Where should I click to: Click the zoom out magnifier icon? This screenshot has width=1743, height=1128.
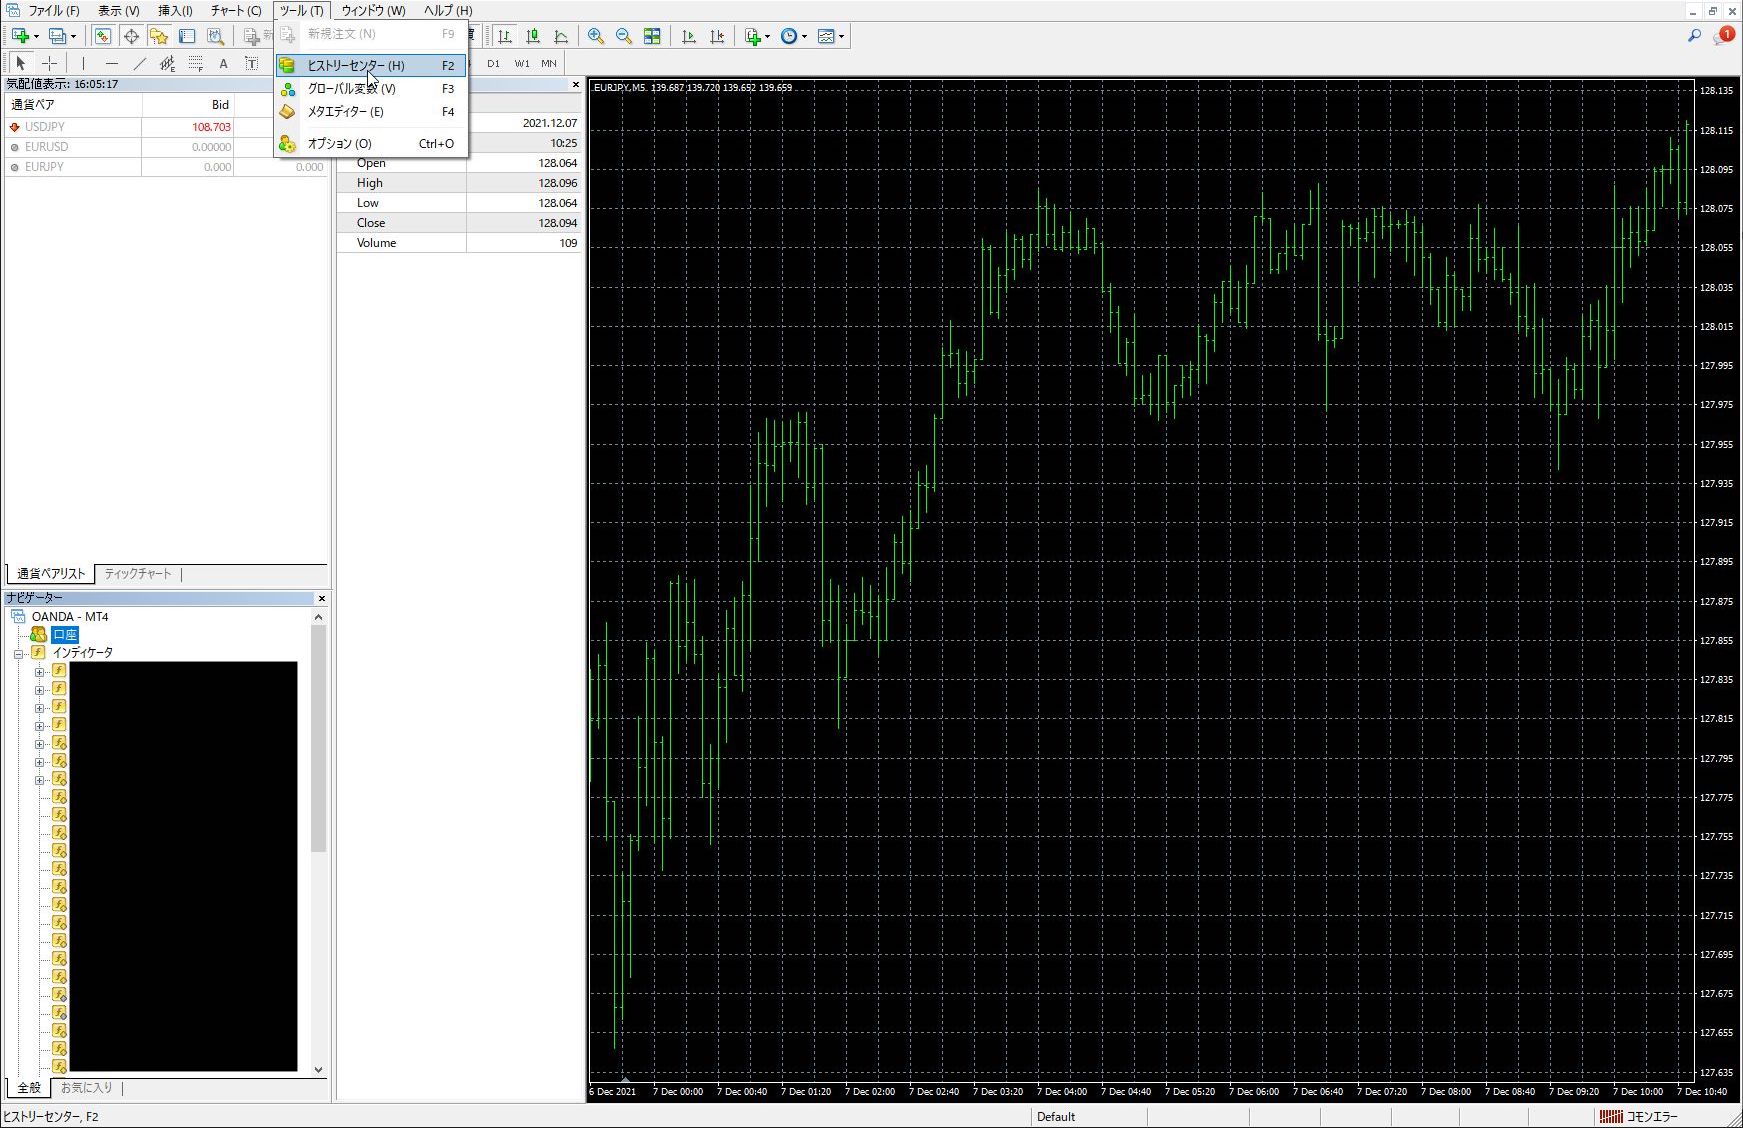tap(624, 37)
